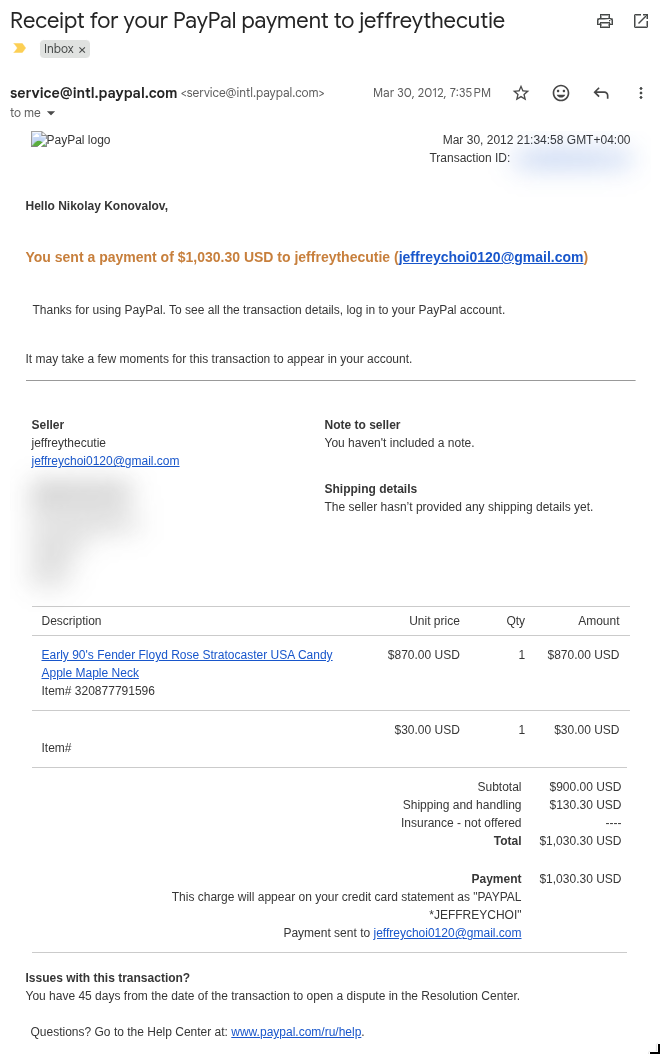The image size is (660, 1054).
Task: Star this PayPal receipt message
Action: 521,93
